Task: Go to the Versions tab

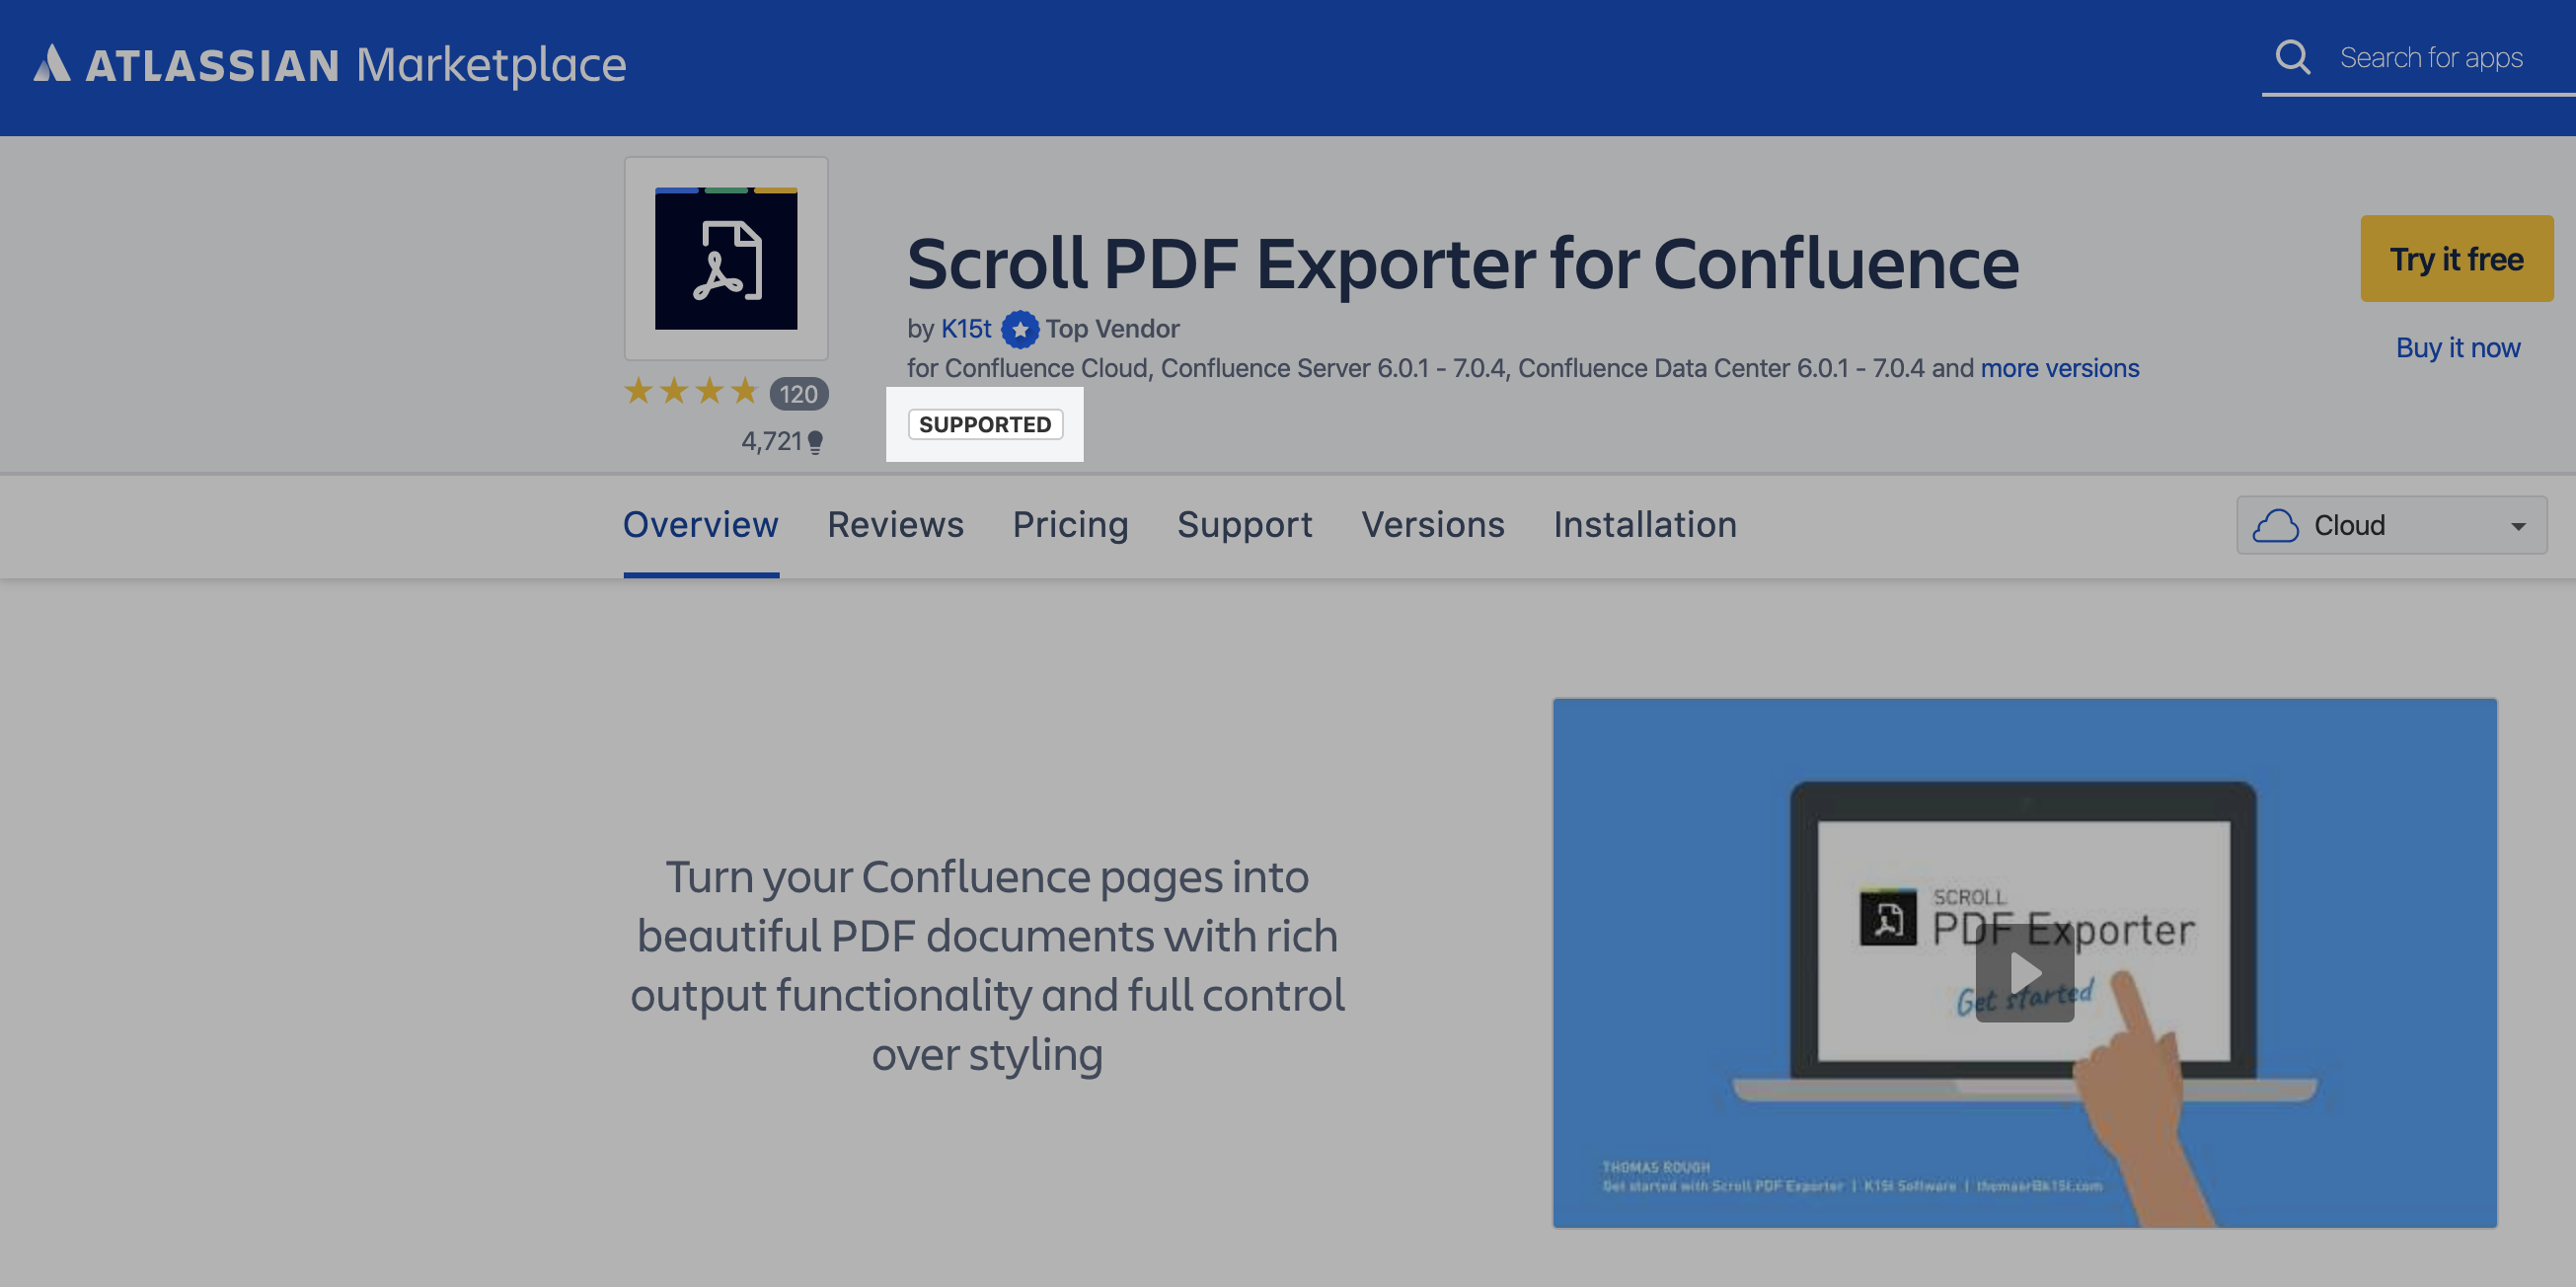Action: [1433, 525]
